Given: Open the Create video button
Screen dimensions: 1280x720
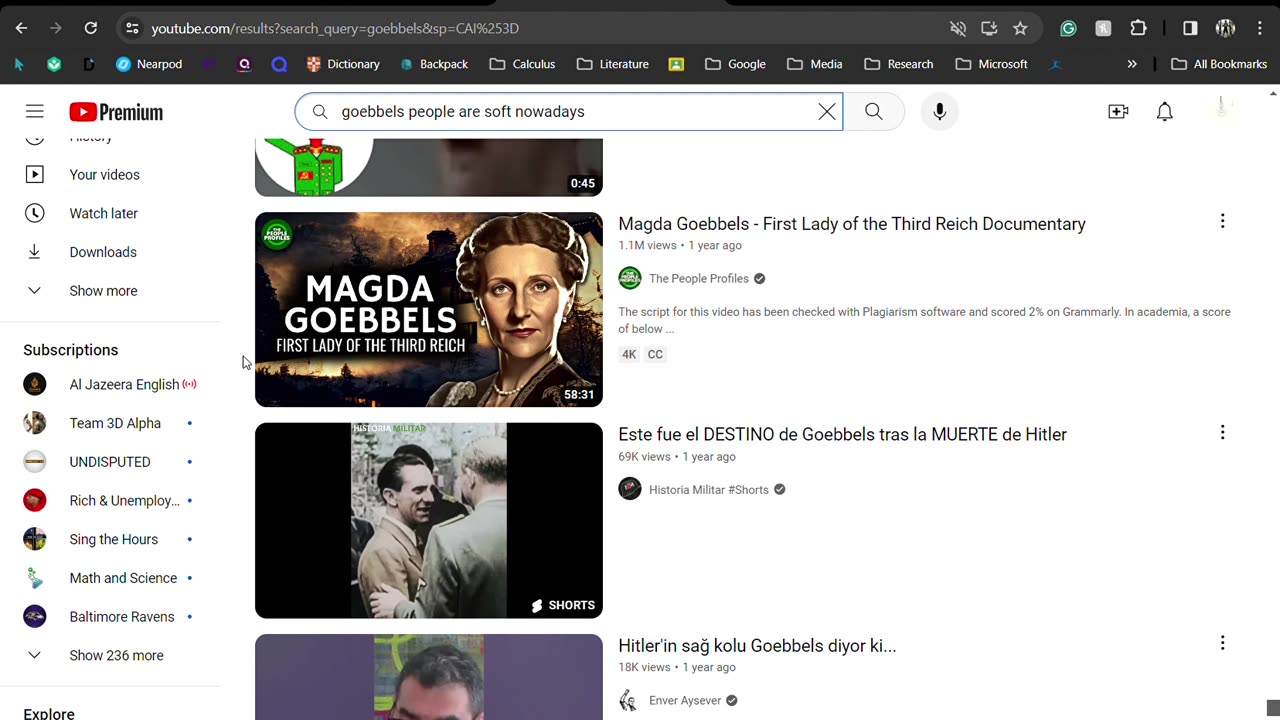Looking at the screenshot, I should point(1118,112).
